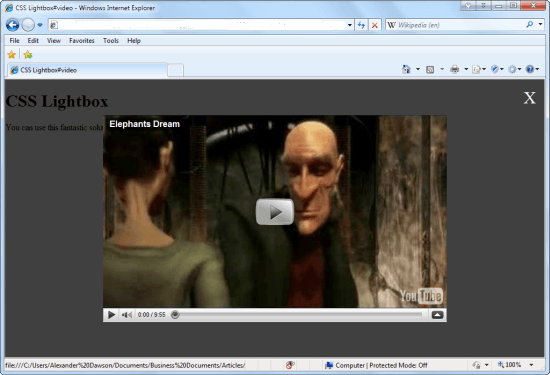Expand the Home button dropdown arrow
This screenshot has width=550, height=375.
[418, 69]
